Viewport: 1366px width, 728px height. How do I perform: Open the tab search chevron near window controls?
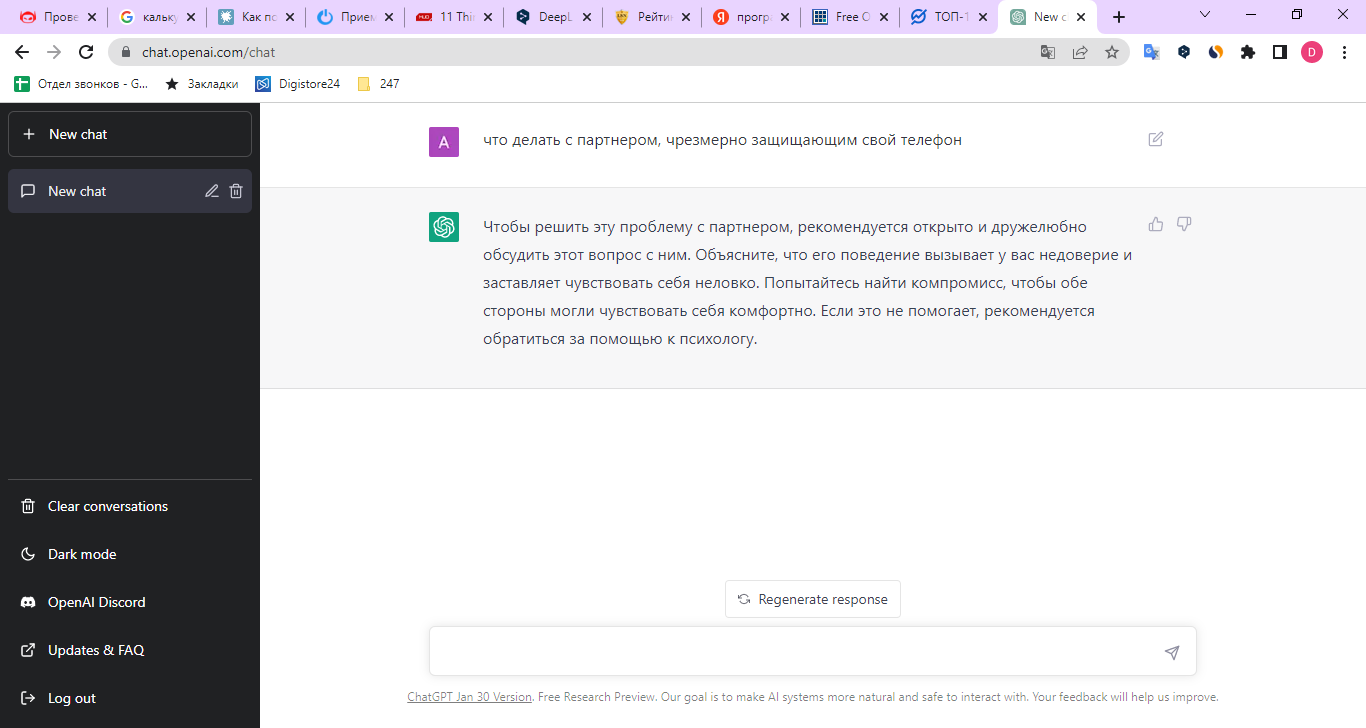[x=1203, y=15]
